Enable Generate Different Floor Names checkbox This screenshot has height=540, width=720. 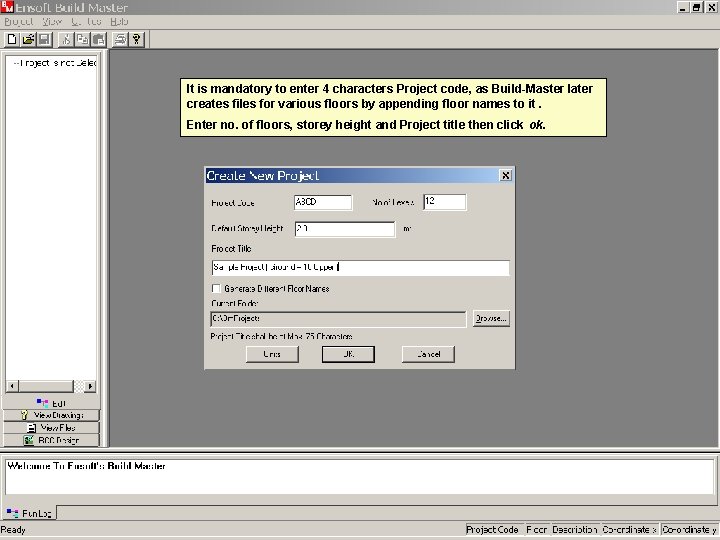tap(216, 288)
